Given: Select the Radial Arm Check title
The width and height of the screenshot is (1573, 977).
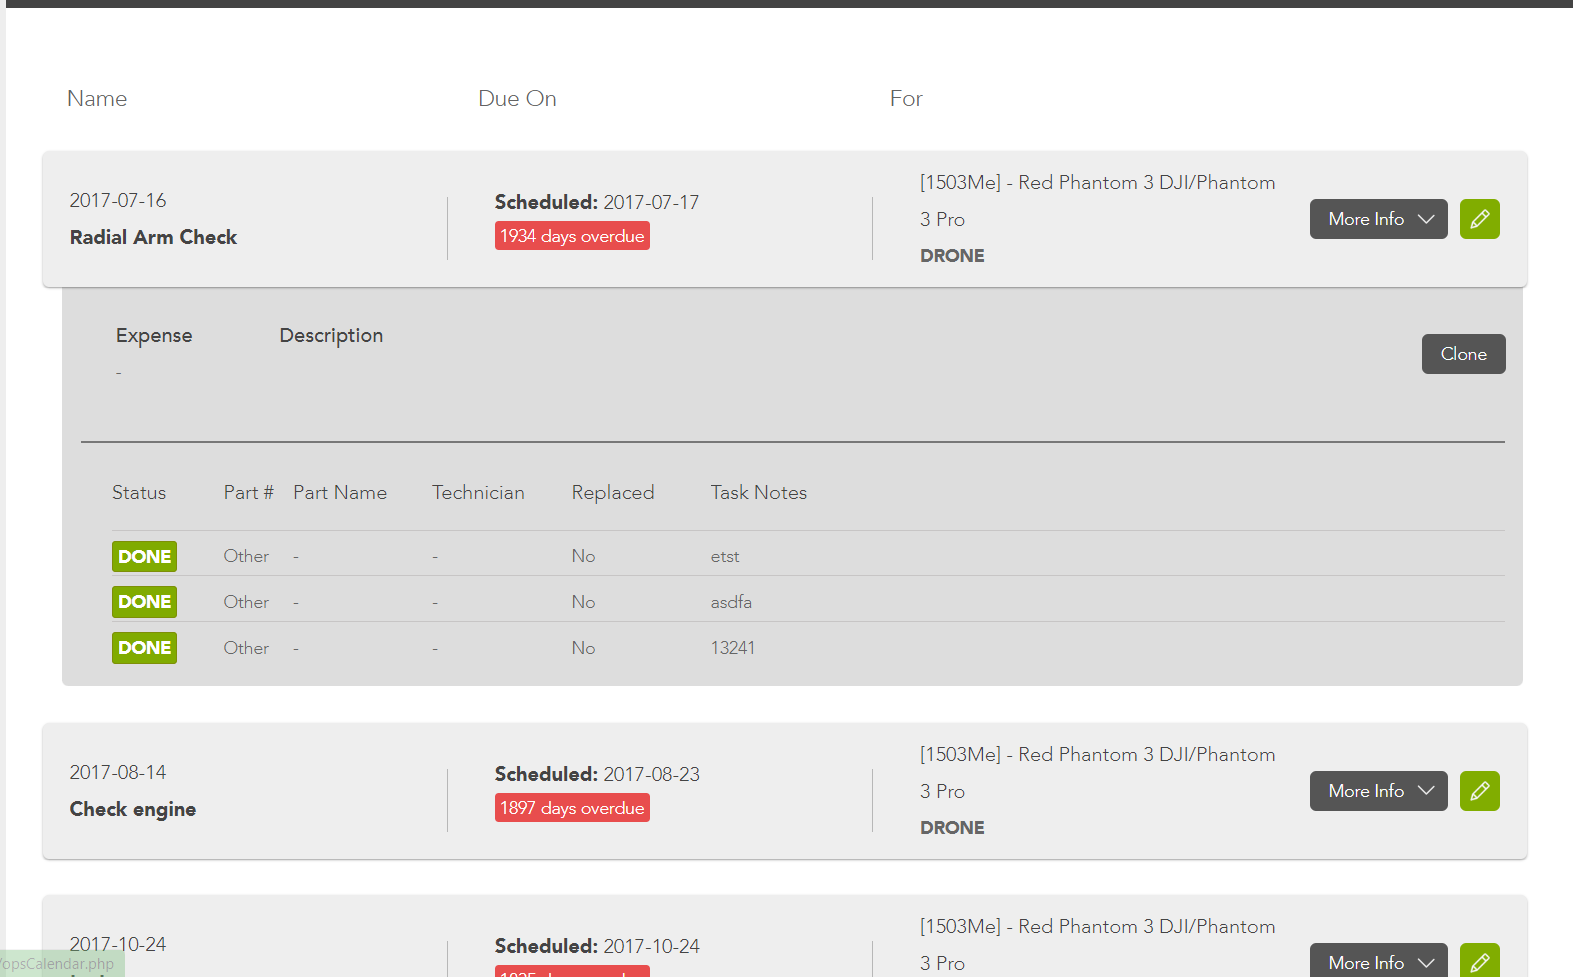Looking at the screenshot, I should click(153, 237).
